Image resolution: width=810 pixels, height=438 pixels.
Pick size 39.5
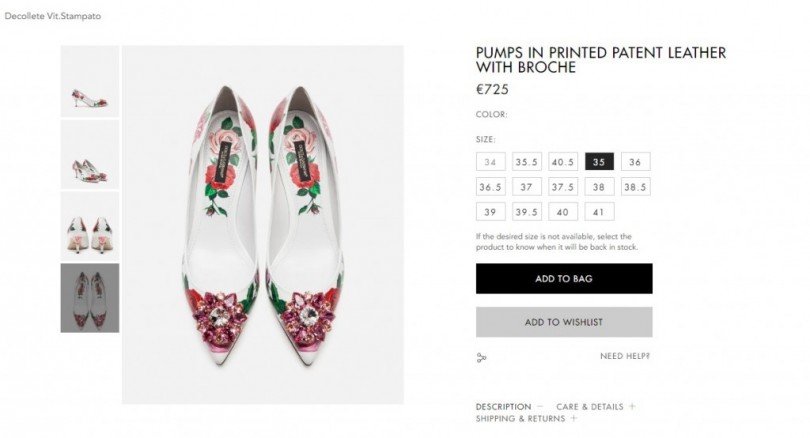coord(527,212)
